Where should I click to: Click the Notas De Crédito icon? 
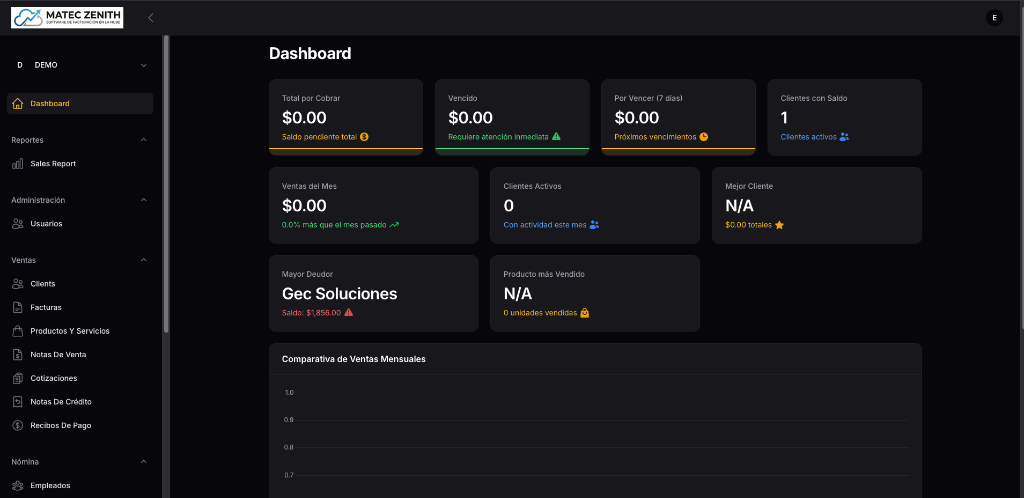pyautogui.click(x=17, y=402)
